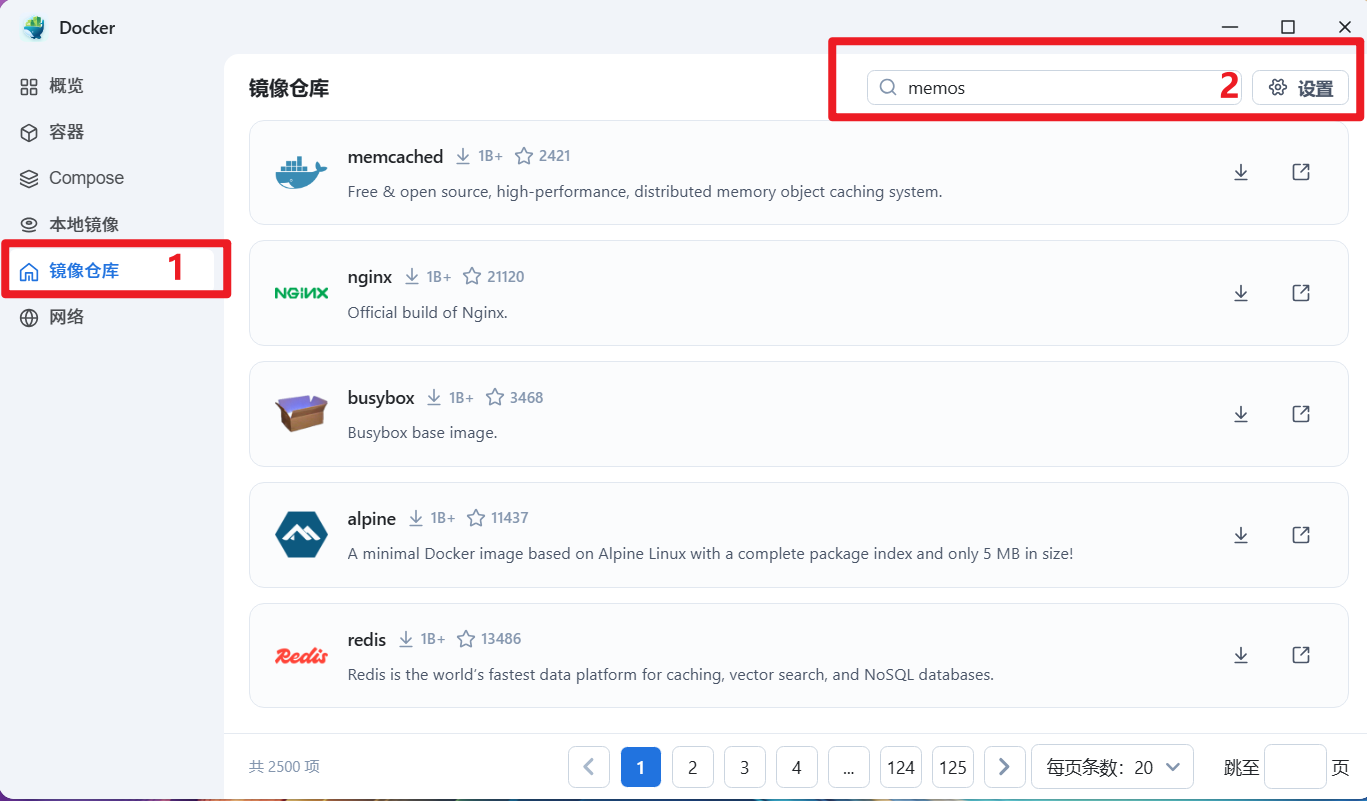Download the memcached image

tap(1241, 172)
